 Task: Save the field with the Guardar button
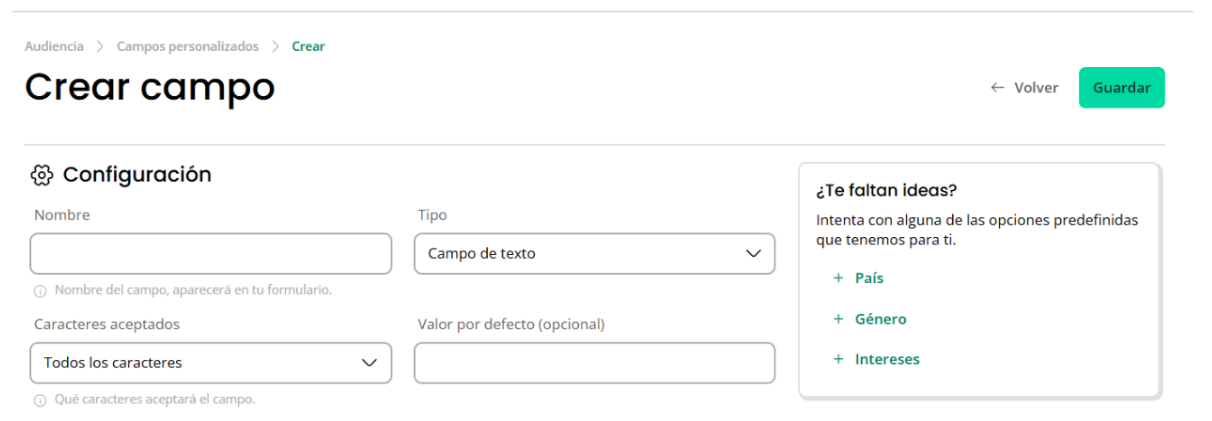click(1121, 88)
